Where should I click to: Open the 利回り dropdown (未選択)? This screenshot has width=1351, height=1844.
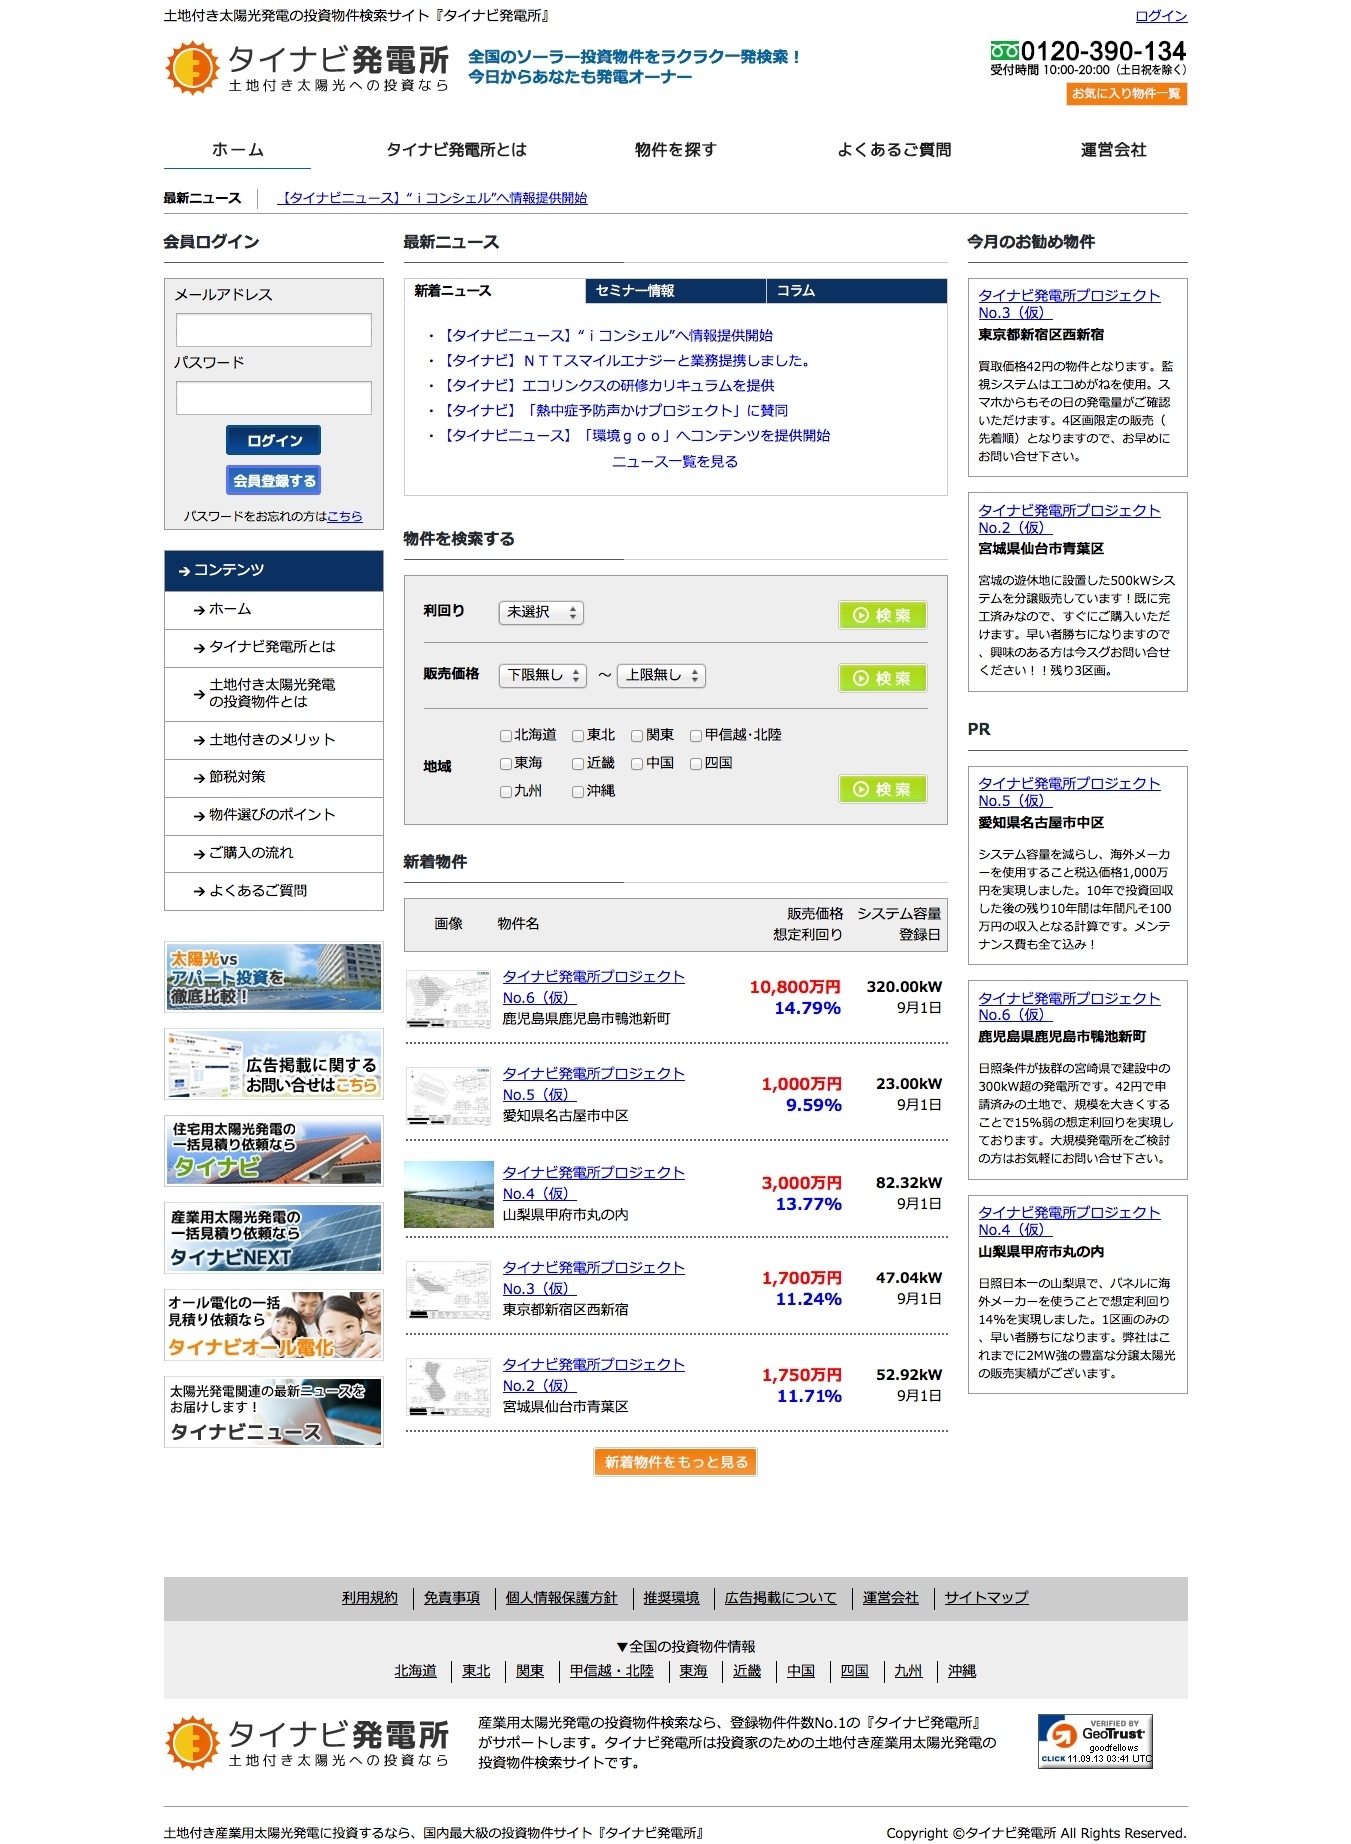pyautogui.click(x=541, y=612)
